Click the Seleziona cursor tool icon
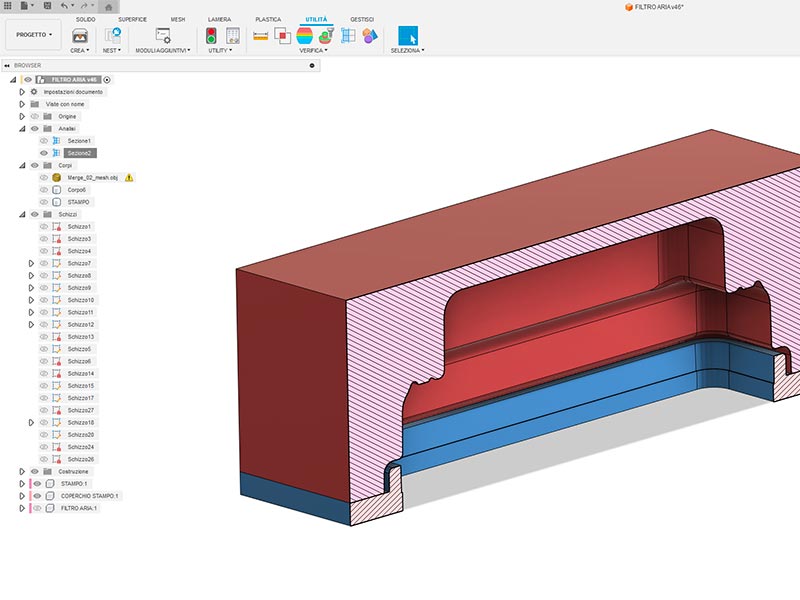The image size is (800, 600). [408, 35]
